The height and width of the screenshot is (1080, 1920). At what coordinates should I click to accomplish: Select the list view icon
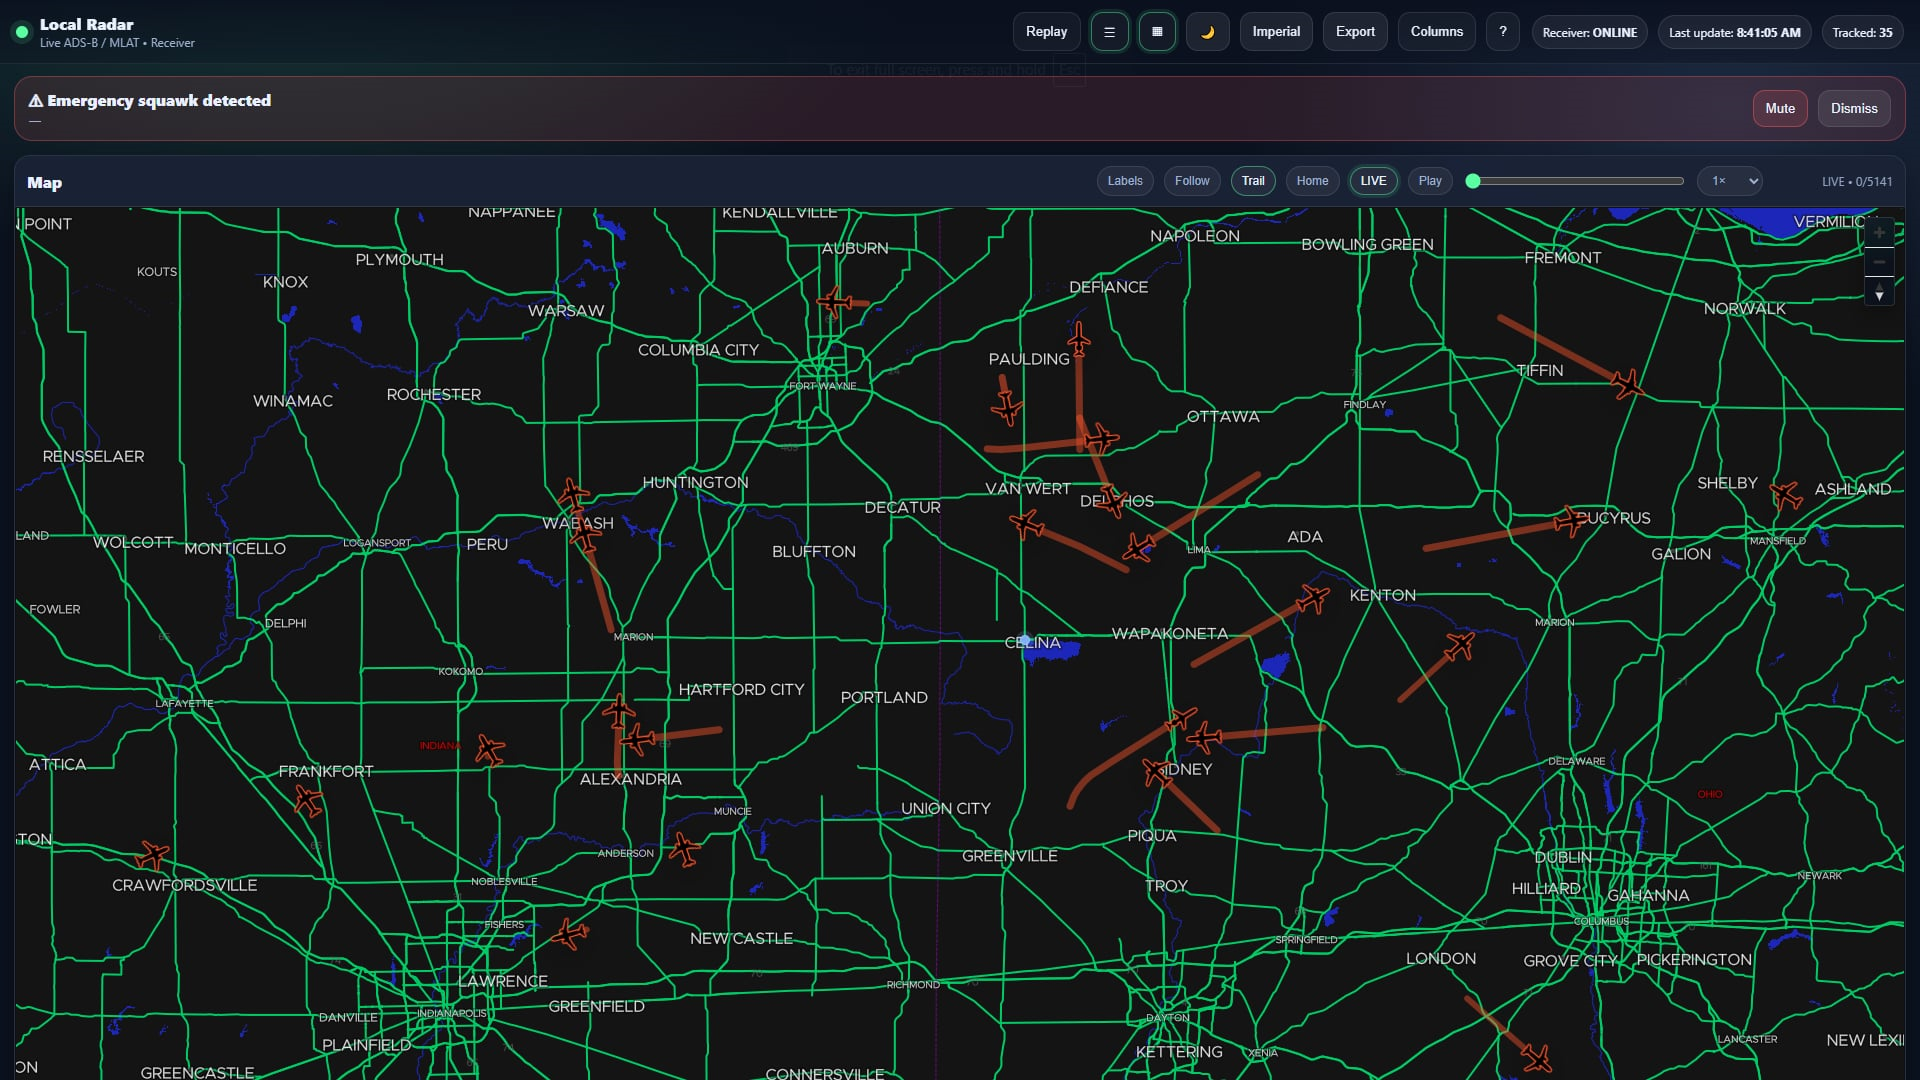pyautogui.click(x=1108, y=31)
